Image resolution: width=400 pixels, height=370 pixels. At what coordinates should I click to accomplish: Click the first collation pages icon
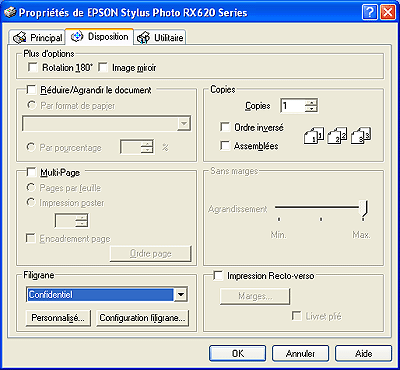[x=313, y=136]
